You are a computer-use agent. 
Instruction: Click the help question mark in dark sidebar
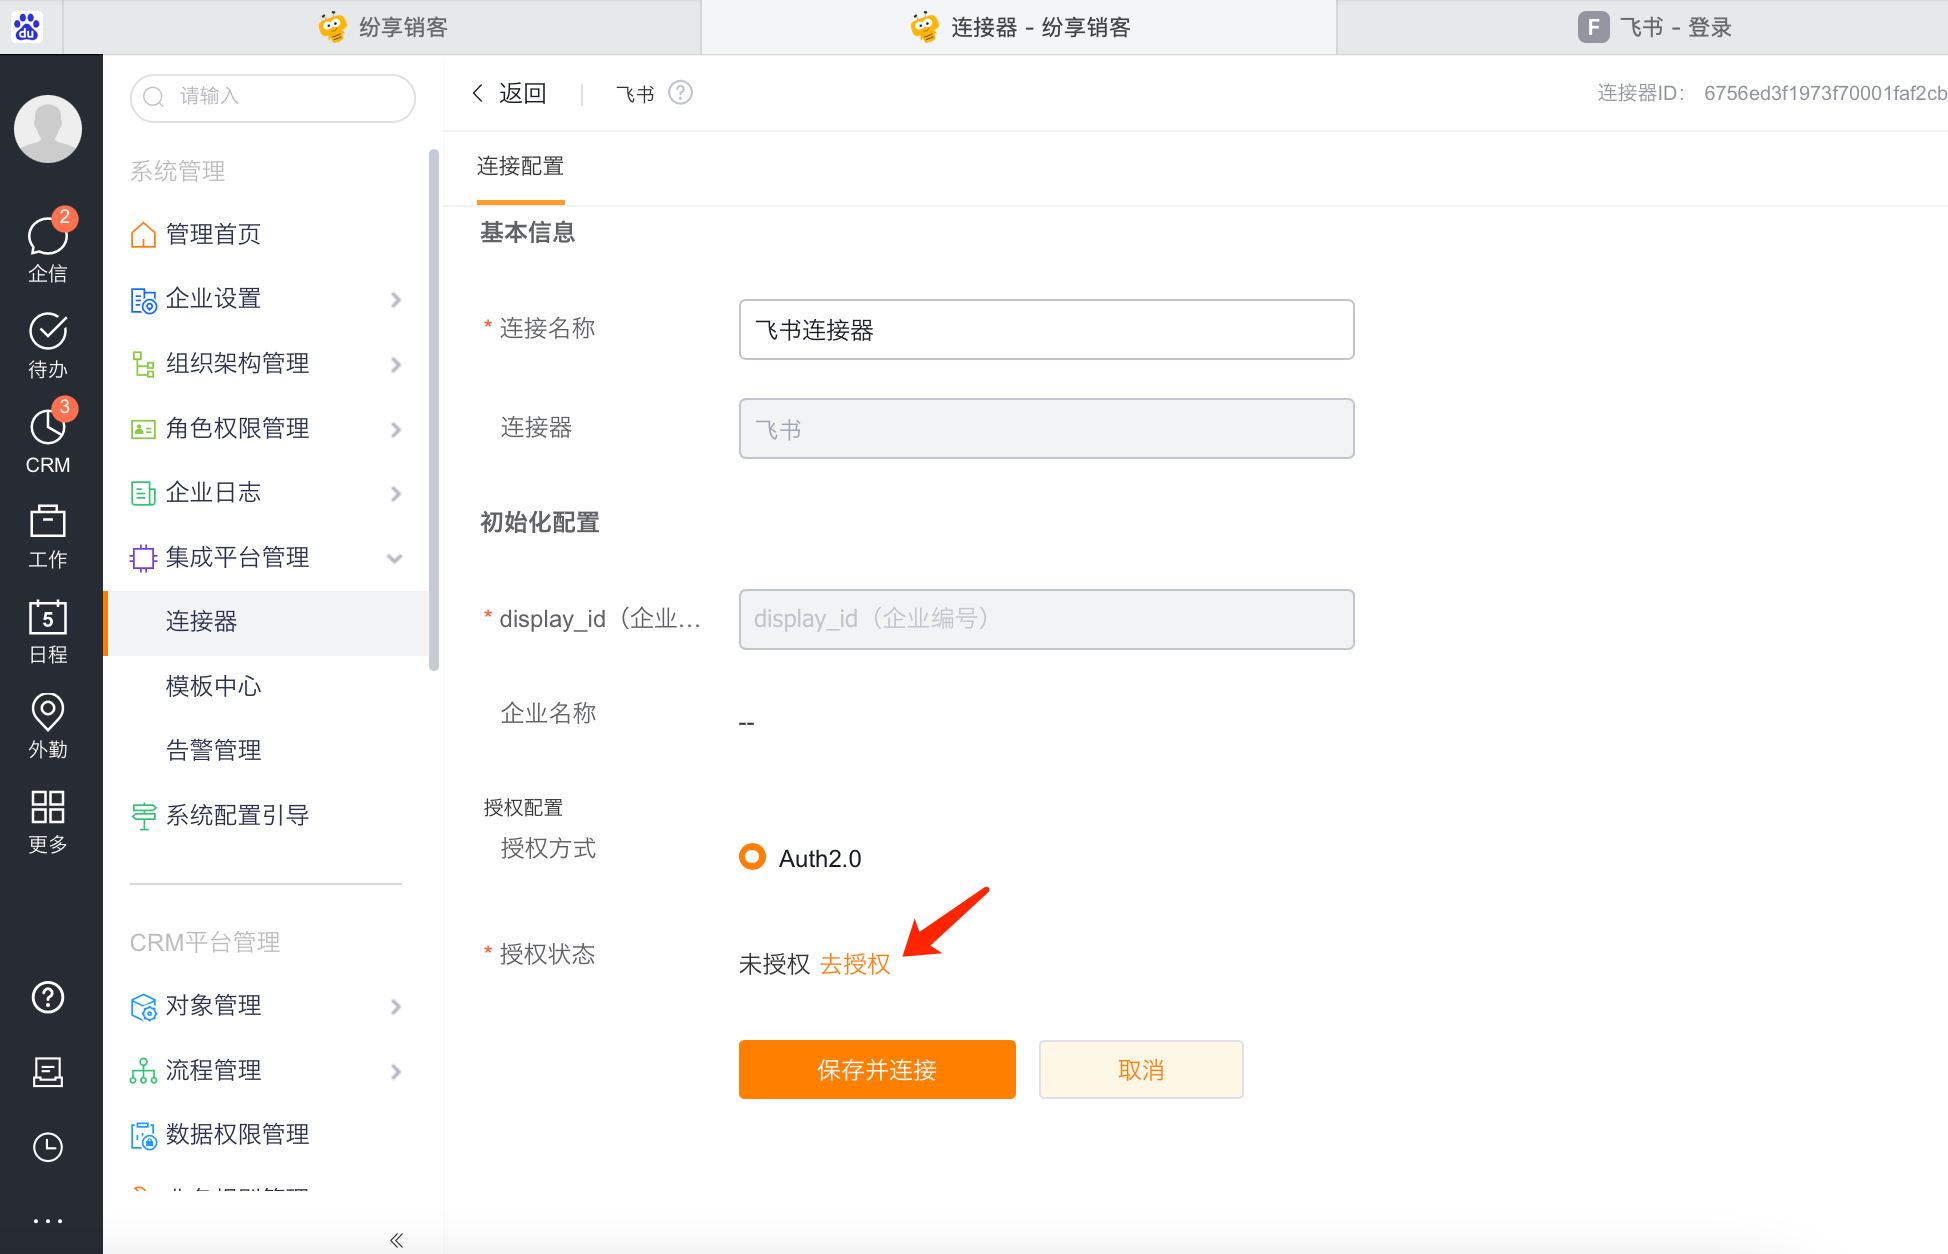click(48, 997)
